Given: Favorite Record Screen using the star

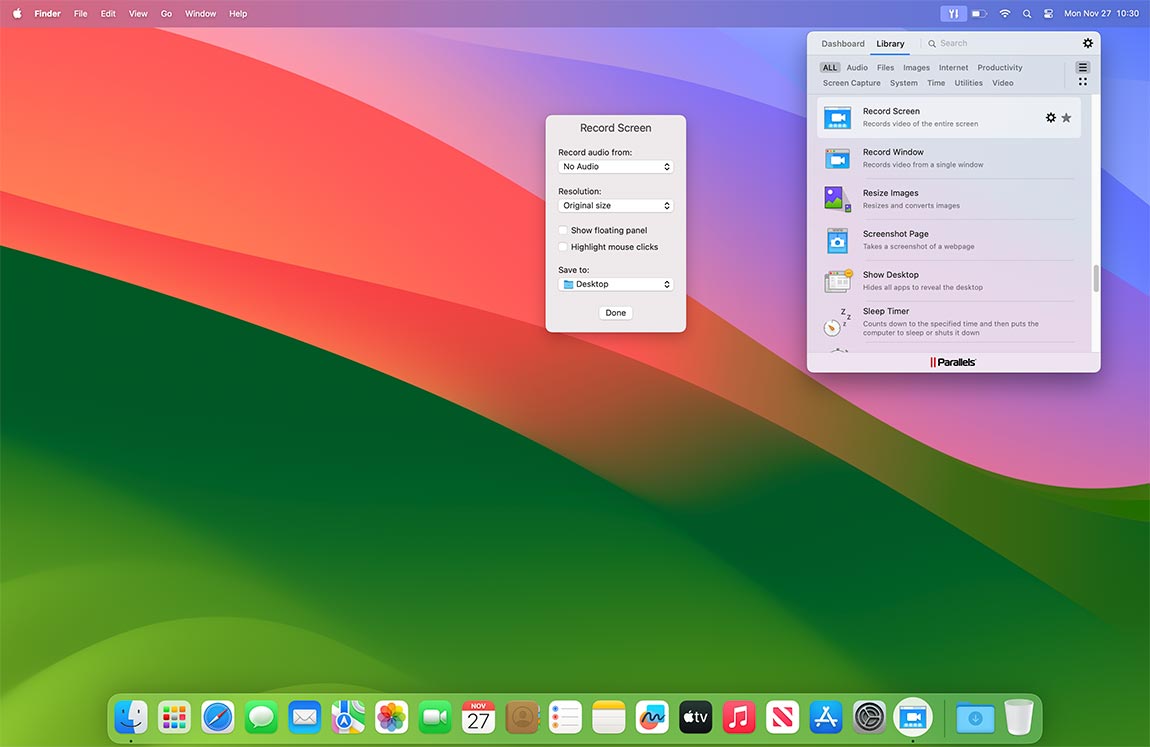Looking at the screenshot, I should 1066,117.
